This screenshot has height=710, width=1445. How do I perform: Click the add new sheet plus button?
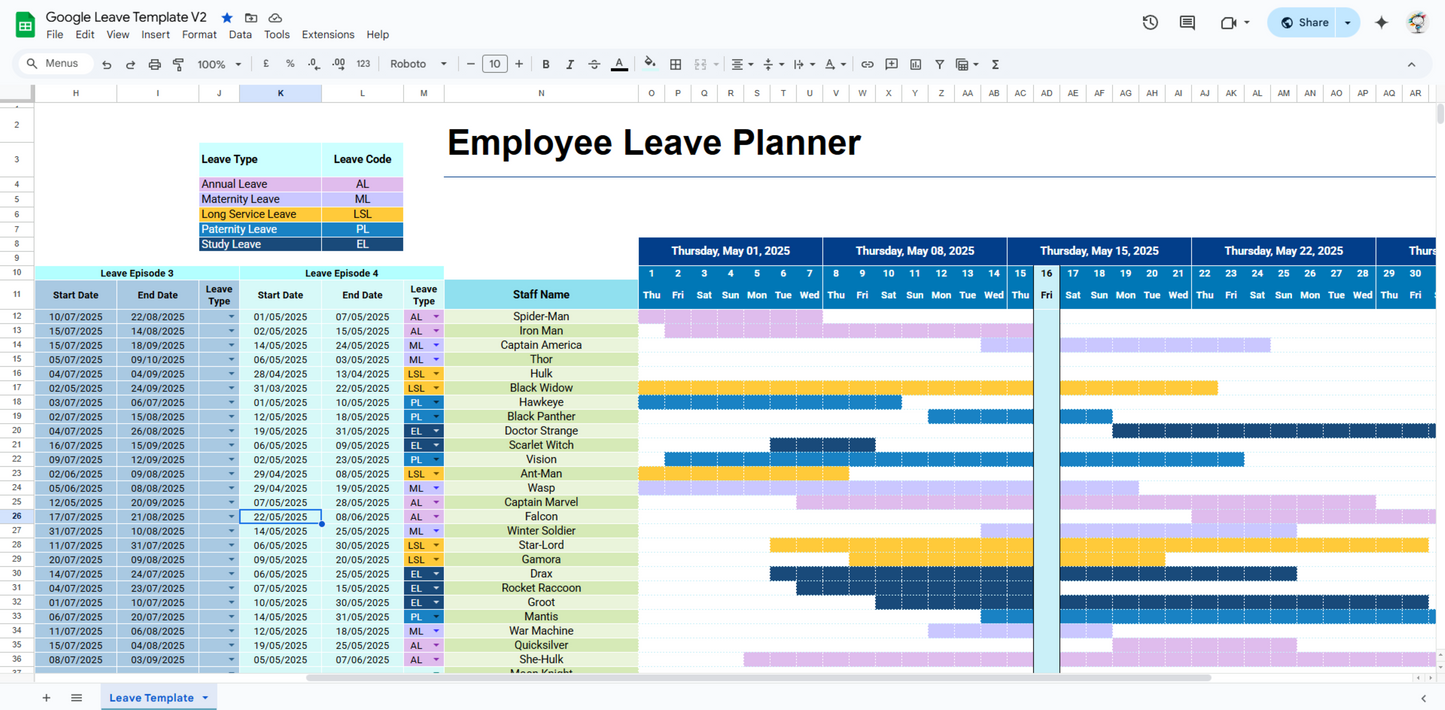(x=46, y=698)
